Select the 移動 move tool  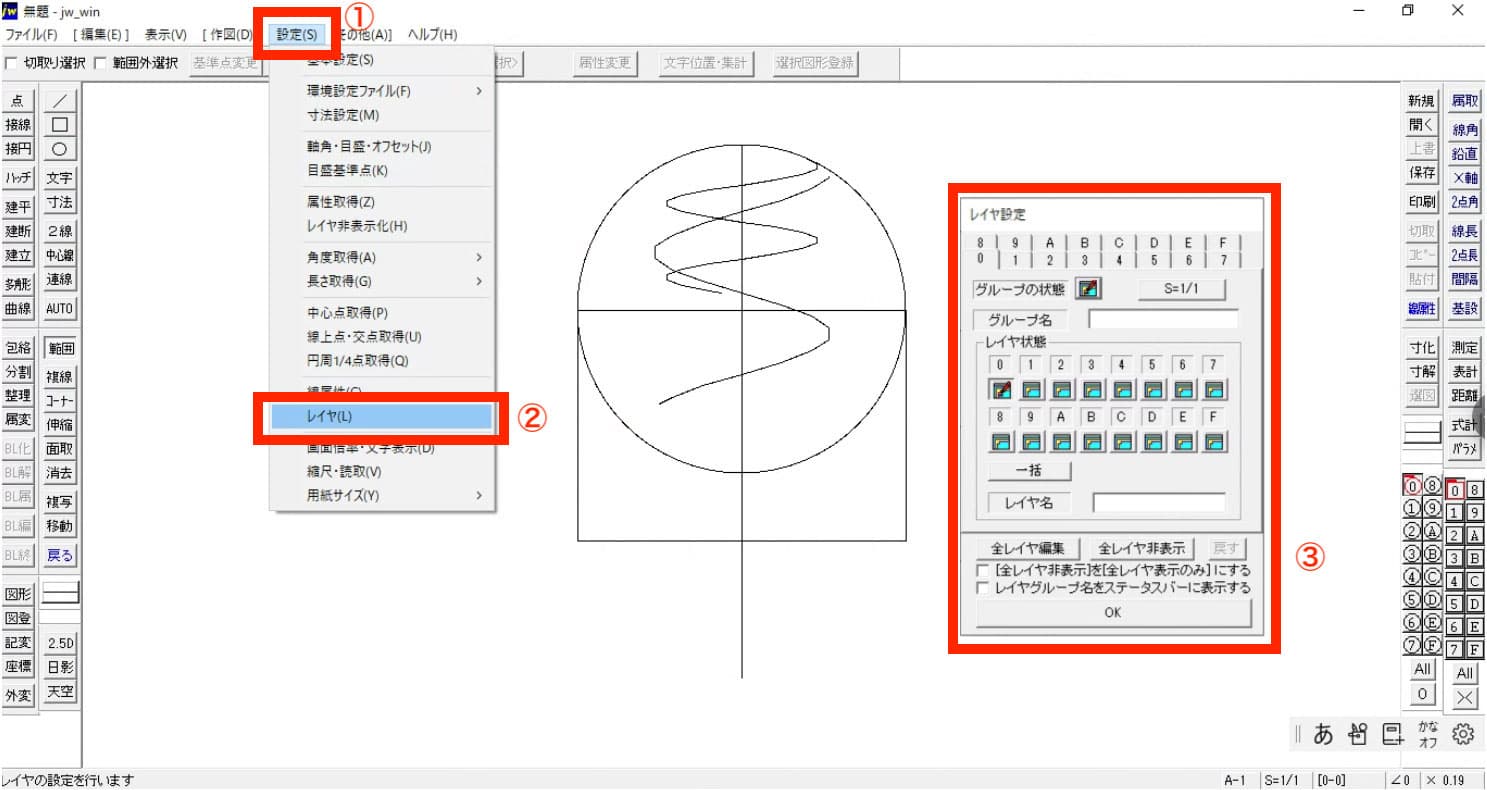60,526
